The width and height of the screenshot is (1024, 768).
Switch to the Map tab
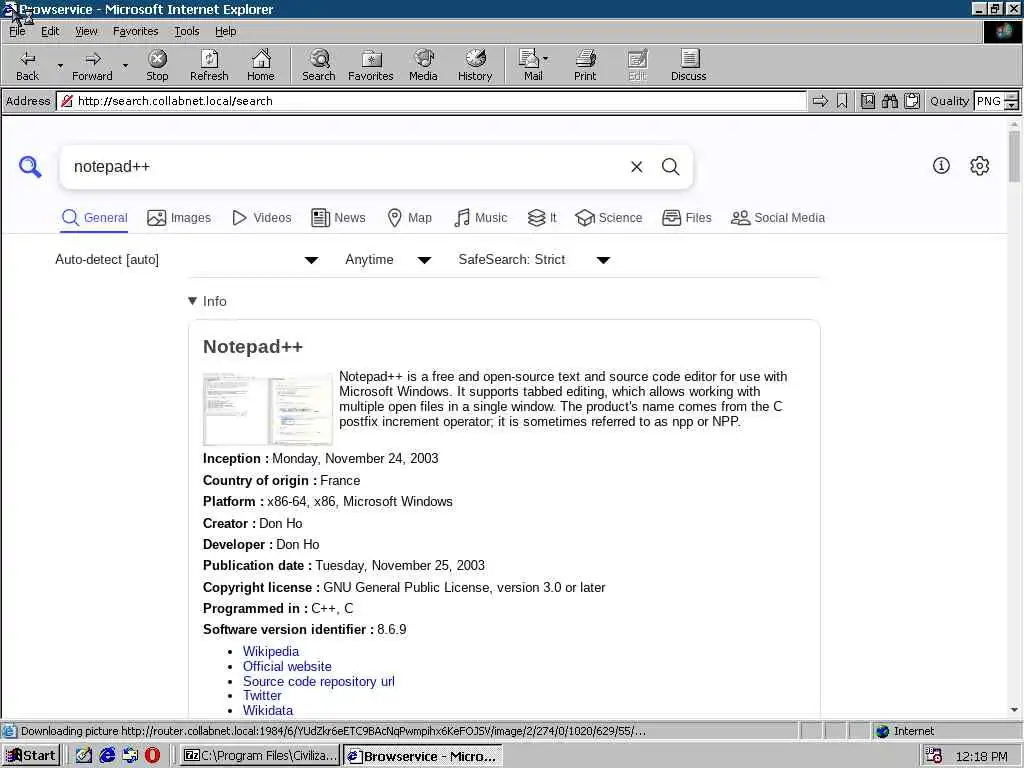pos(409,217)
